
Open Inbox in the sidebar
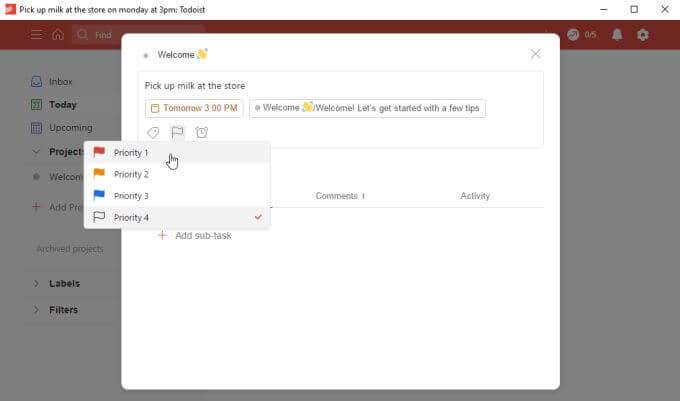(61, 82)
